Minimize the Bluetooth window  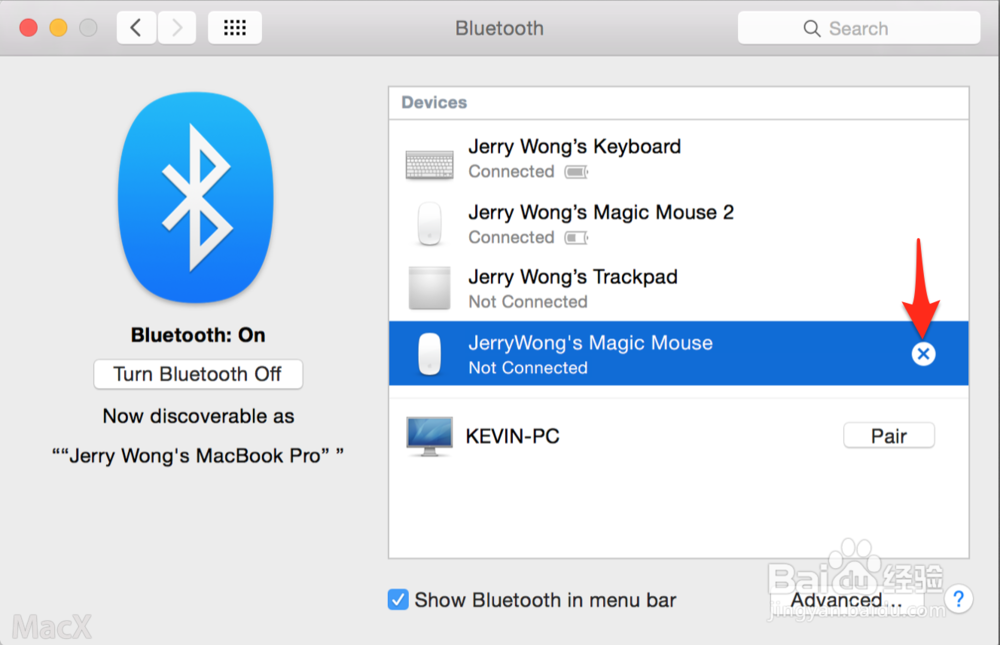pyautogui.click(x=58, y=28)
